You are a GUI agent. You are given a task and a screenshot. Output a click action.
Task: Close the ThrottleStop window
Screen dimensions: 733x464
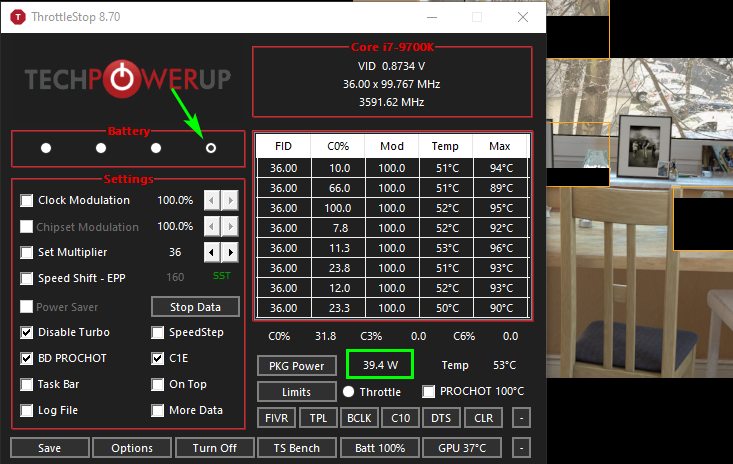pyautogui.click(x=523, y=17)
